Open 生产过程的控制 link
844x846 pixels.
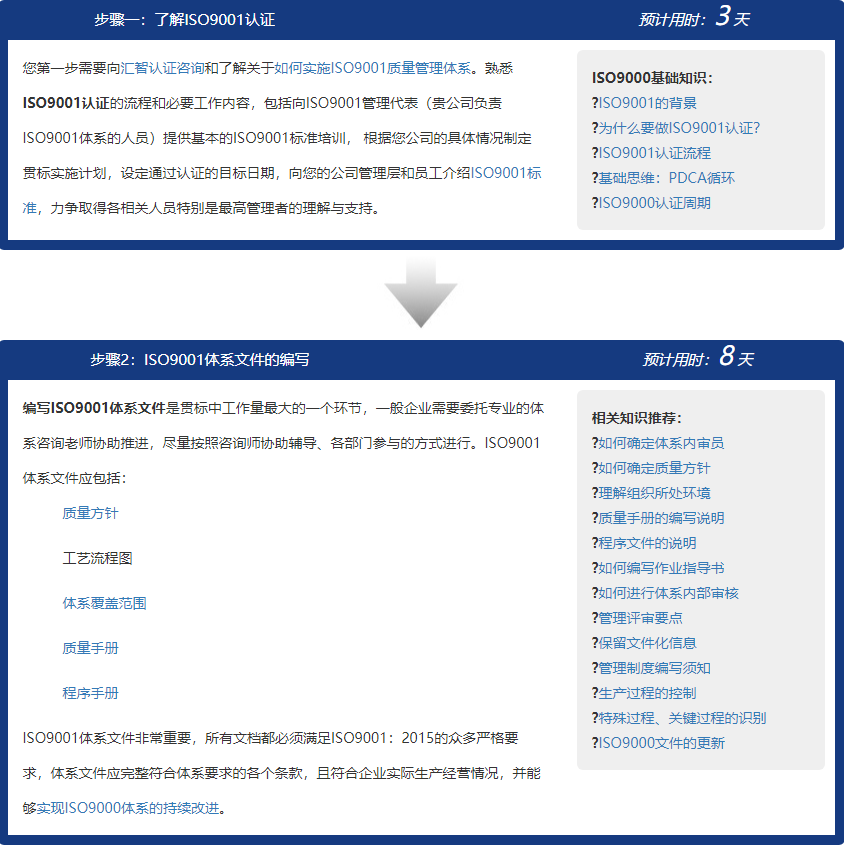(x=647, y=693)
